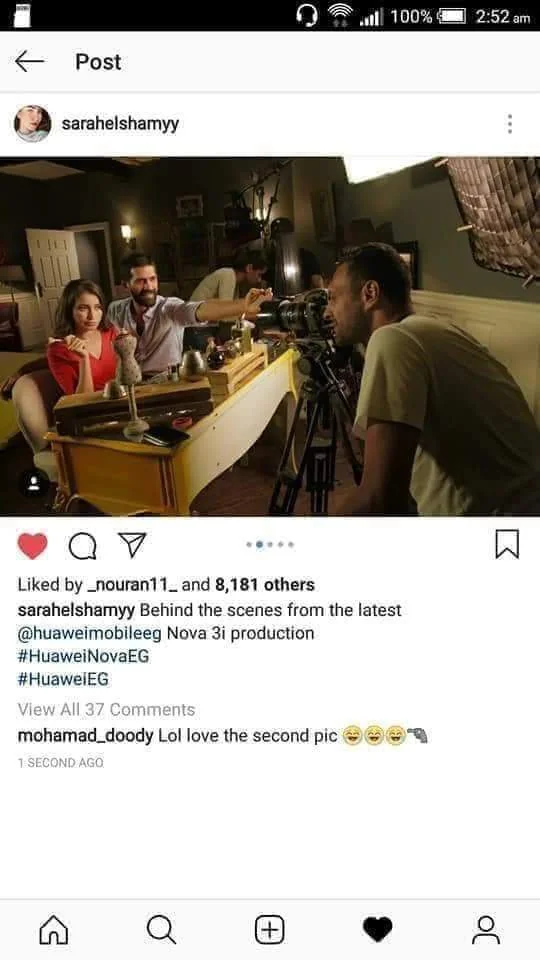Viewport: 540px width, 960px height.
Task: Tap the carousel page indicator dots
Action: [x=270, y=544]
